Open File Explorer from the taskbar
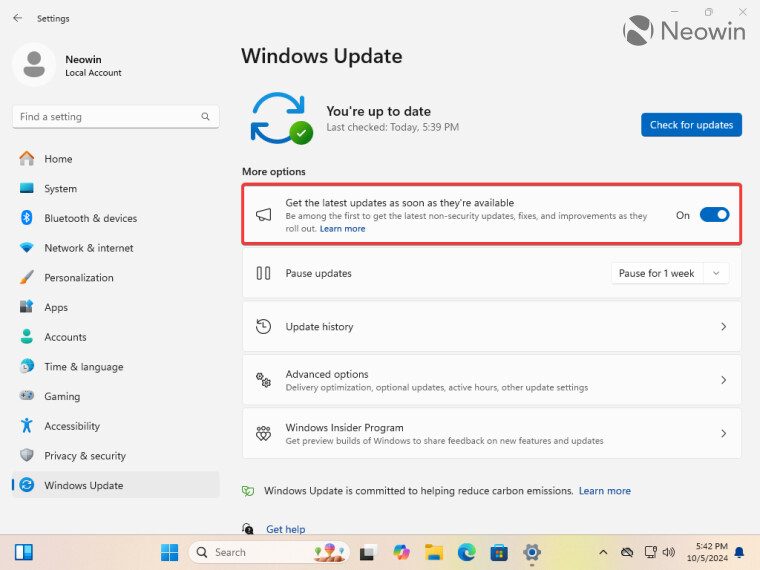Screen dimensions: 760x570 (434, 552)
